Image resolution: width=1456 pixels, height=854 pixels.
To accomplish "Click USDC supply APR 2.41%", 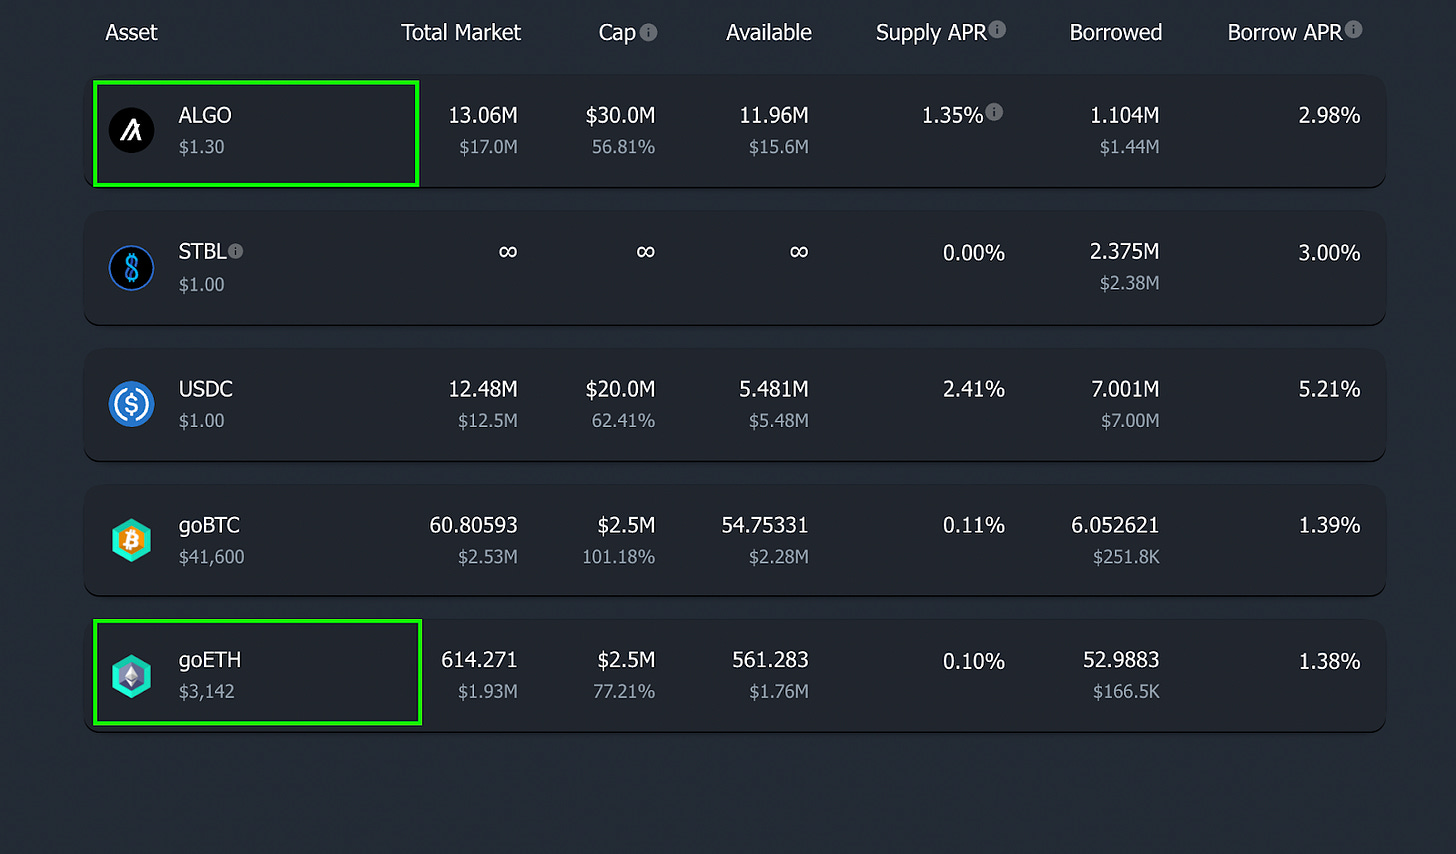I will click(x=974, y=389).
